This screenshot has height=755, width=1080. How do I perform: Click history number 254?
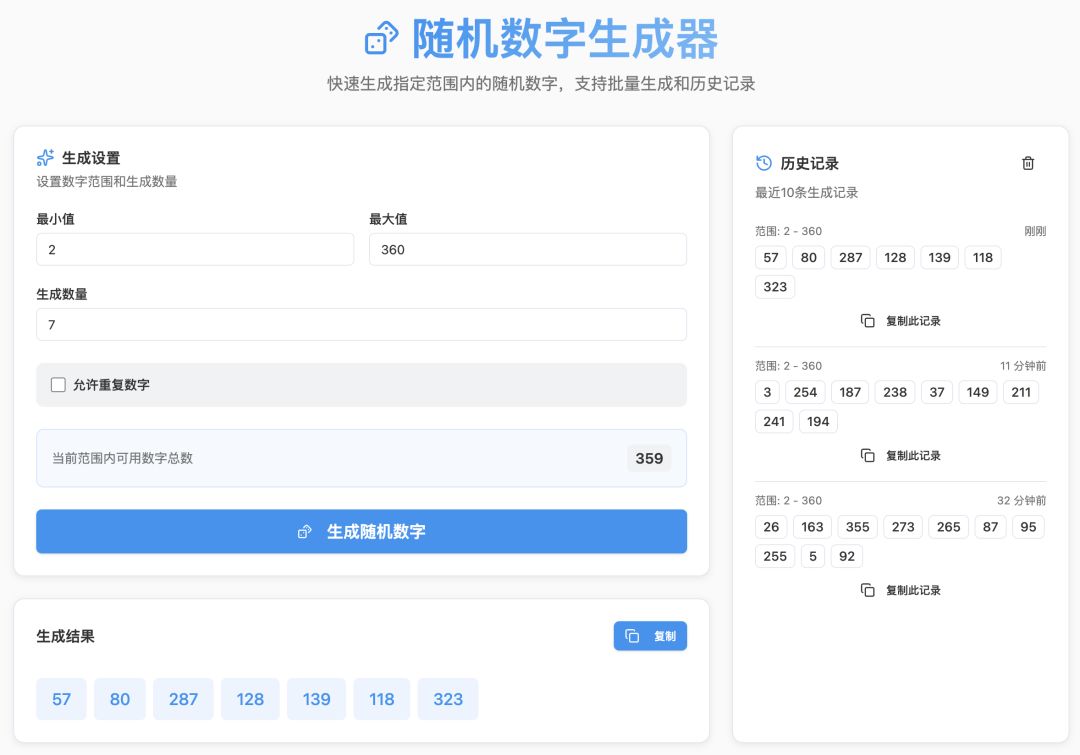[x=805, y=392]
